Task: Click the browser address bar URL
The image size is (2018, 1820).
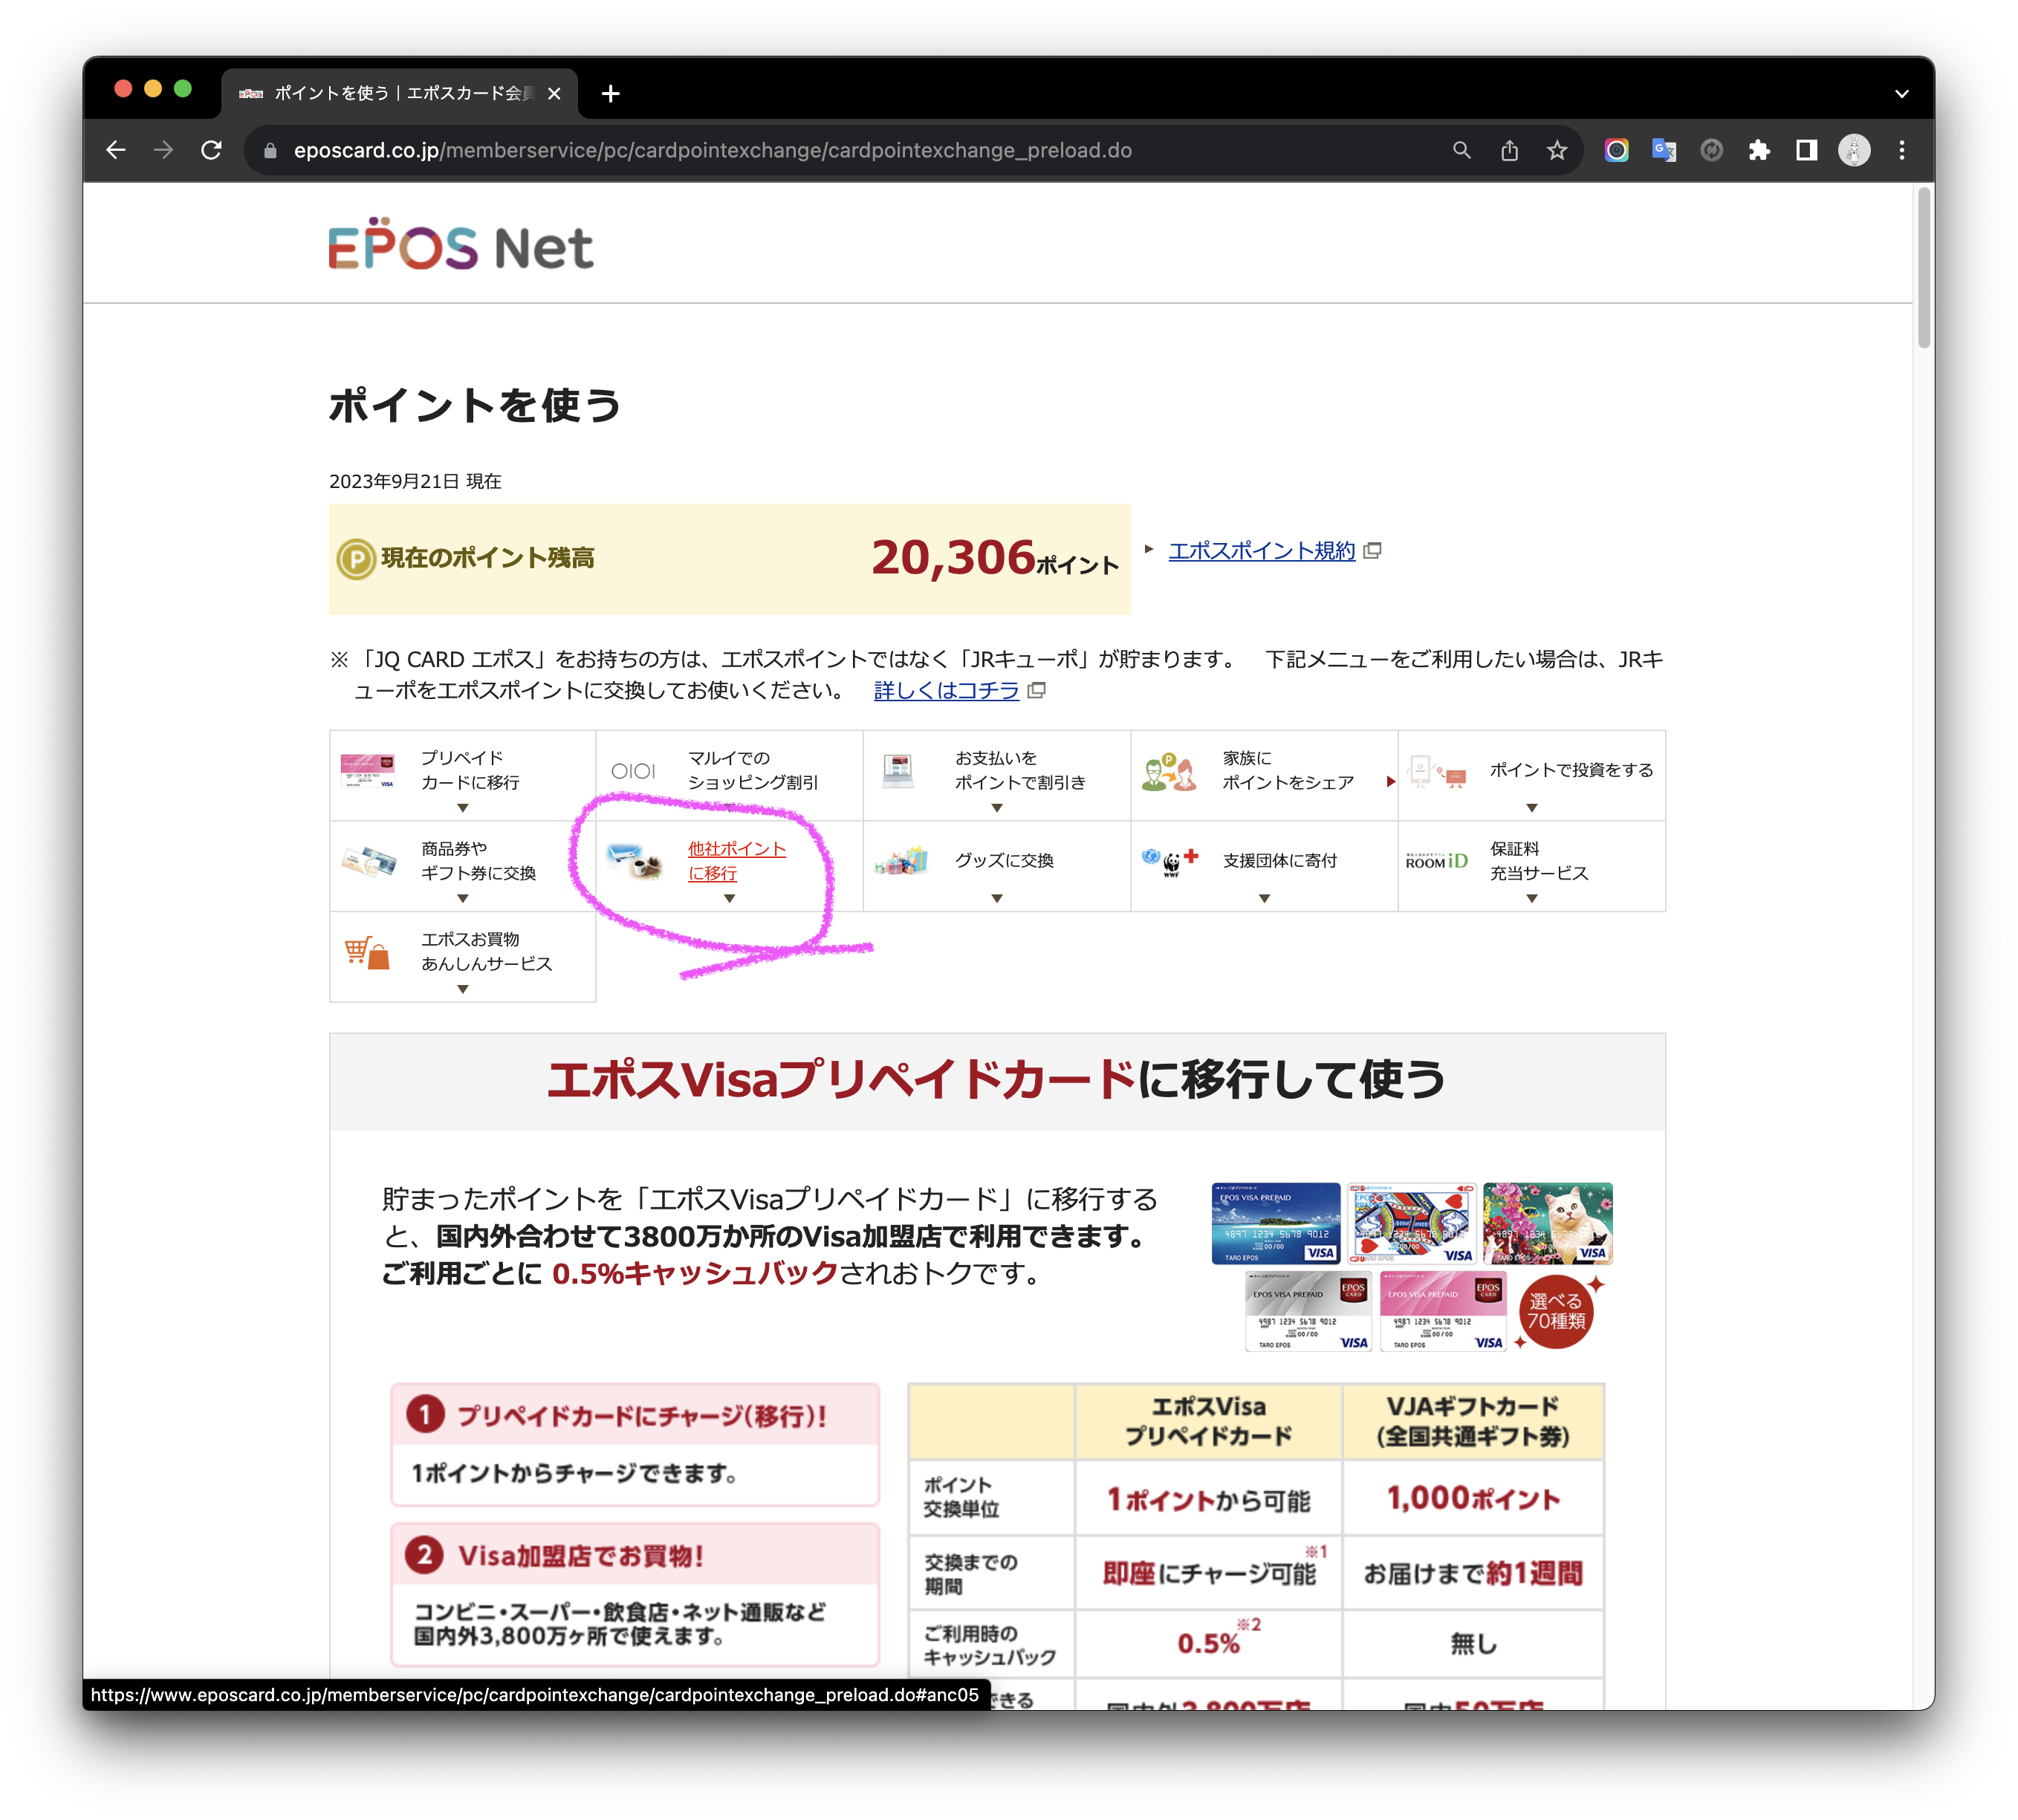Action: pyautogui.click(x=712, y=150)
